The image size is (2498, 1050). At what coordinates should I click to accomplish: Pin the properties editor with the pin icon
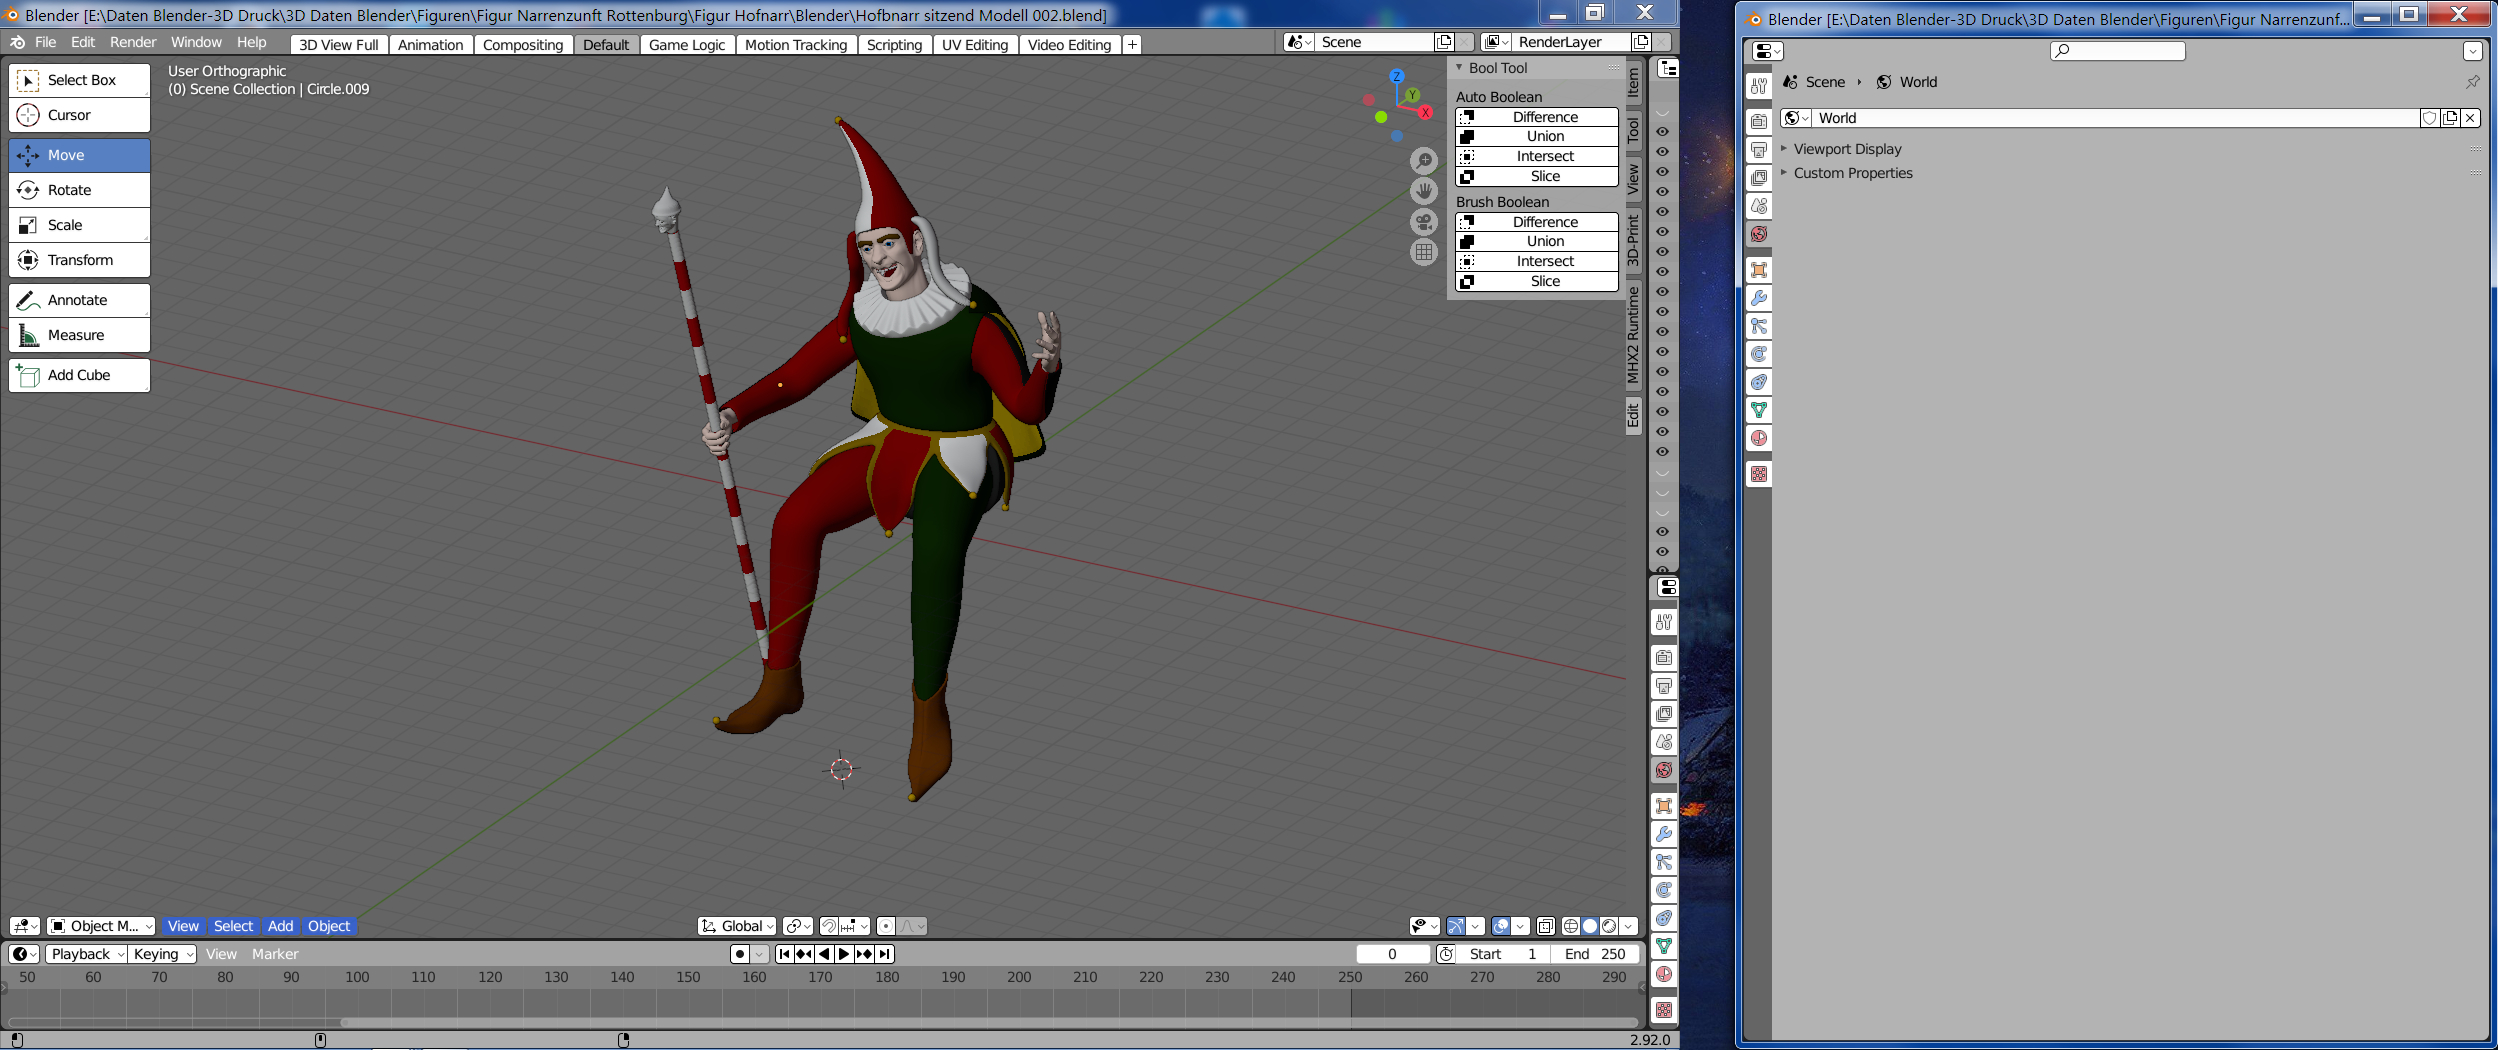(x=2472, y=82)
